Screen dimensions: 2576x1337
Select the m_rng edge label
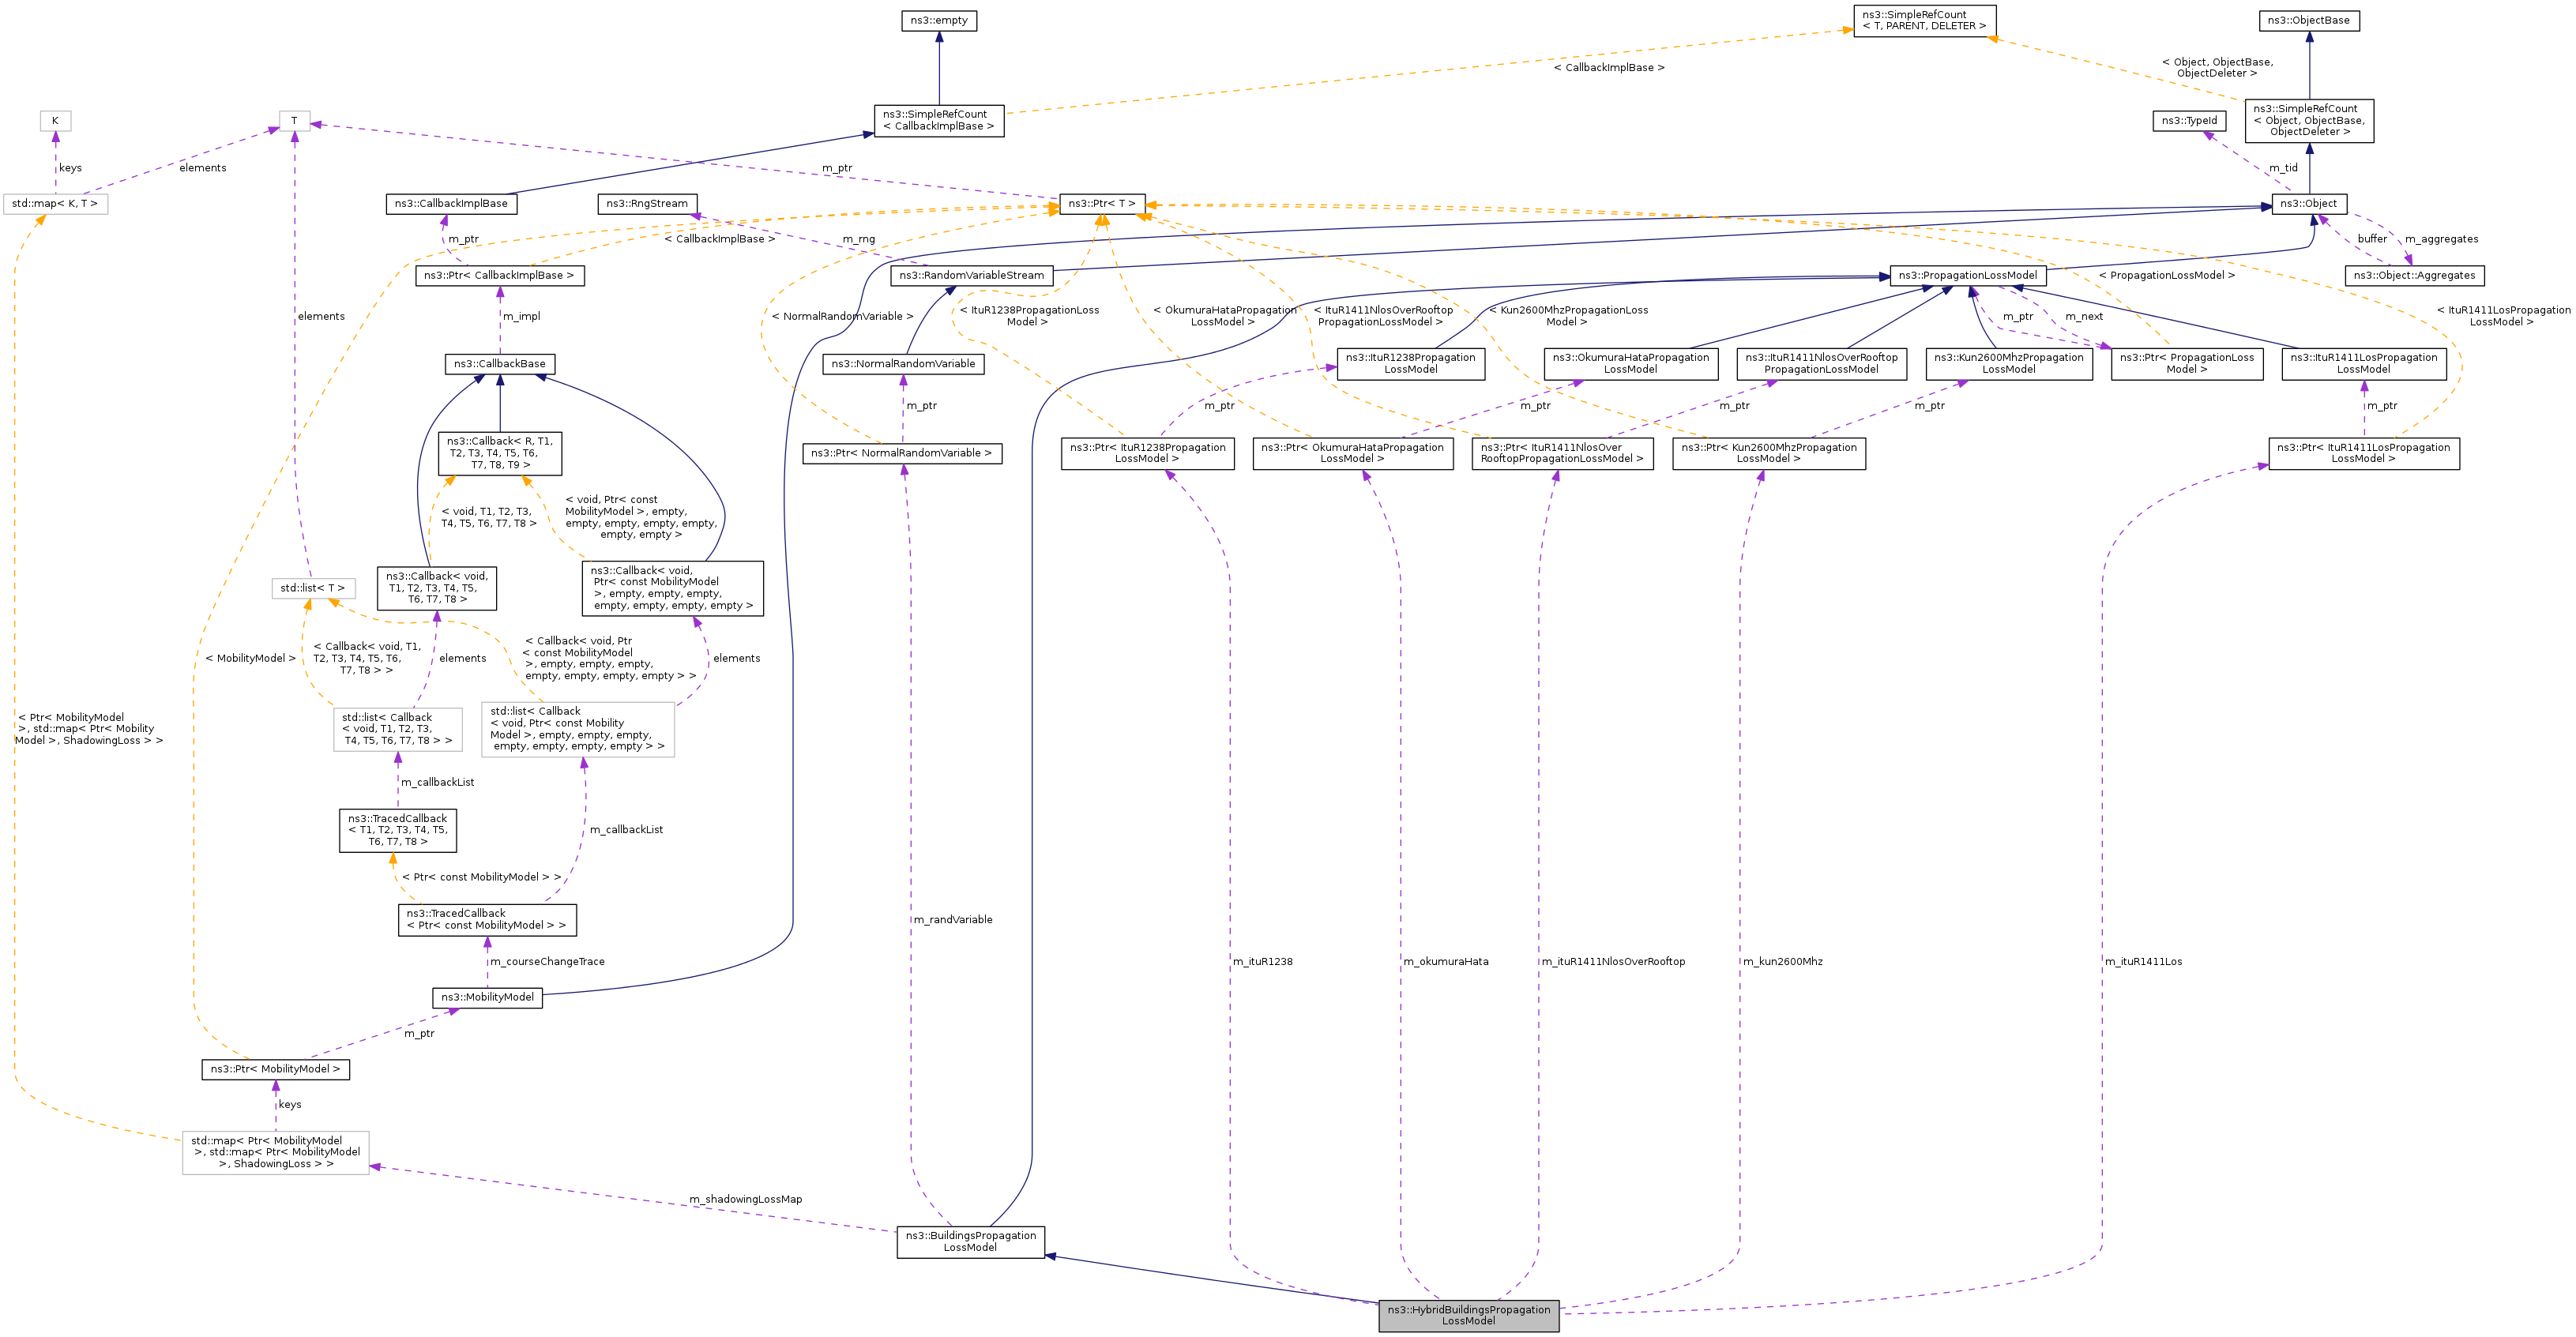tap(858, 239)
